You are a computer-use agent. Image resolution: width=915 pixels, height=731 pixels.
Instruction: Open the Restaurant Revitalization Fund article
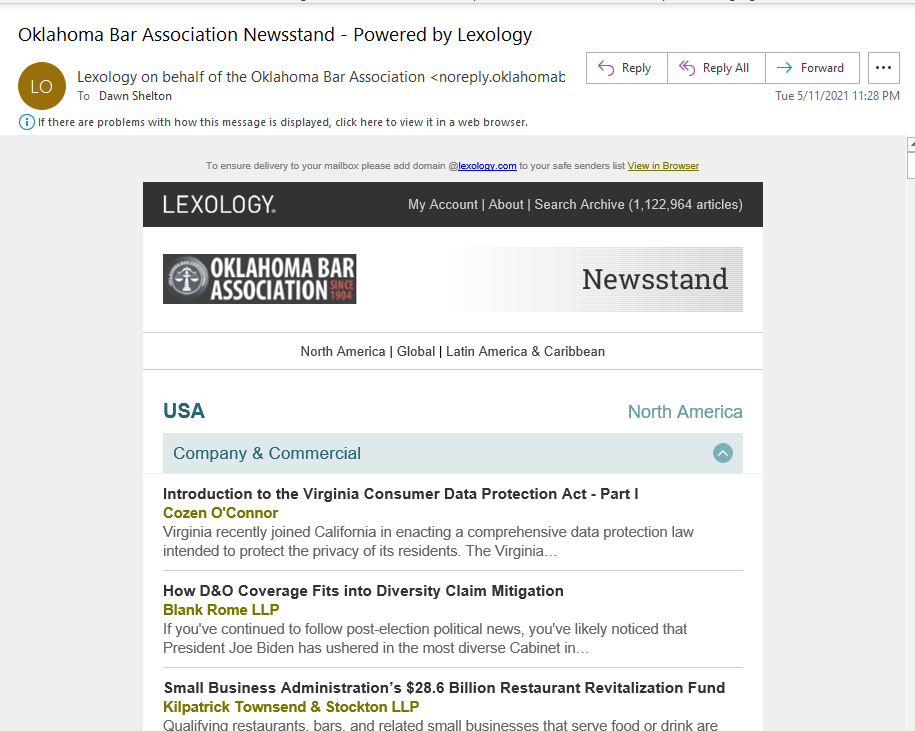pyautogui.click(x=444, y=688)
